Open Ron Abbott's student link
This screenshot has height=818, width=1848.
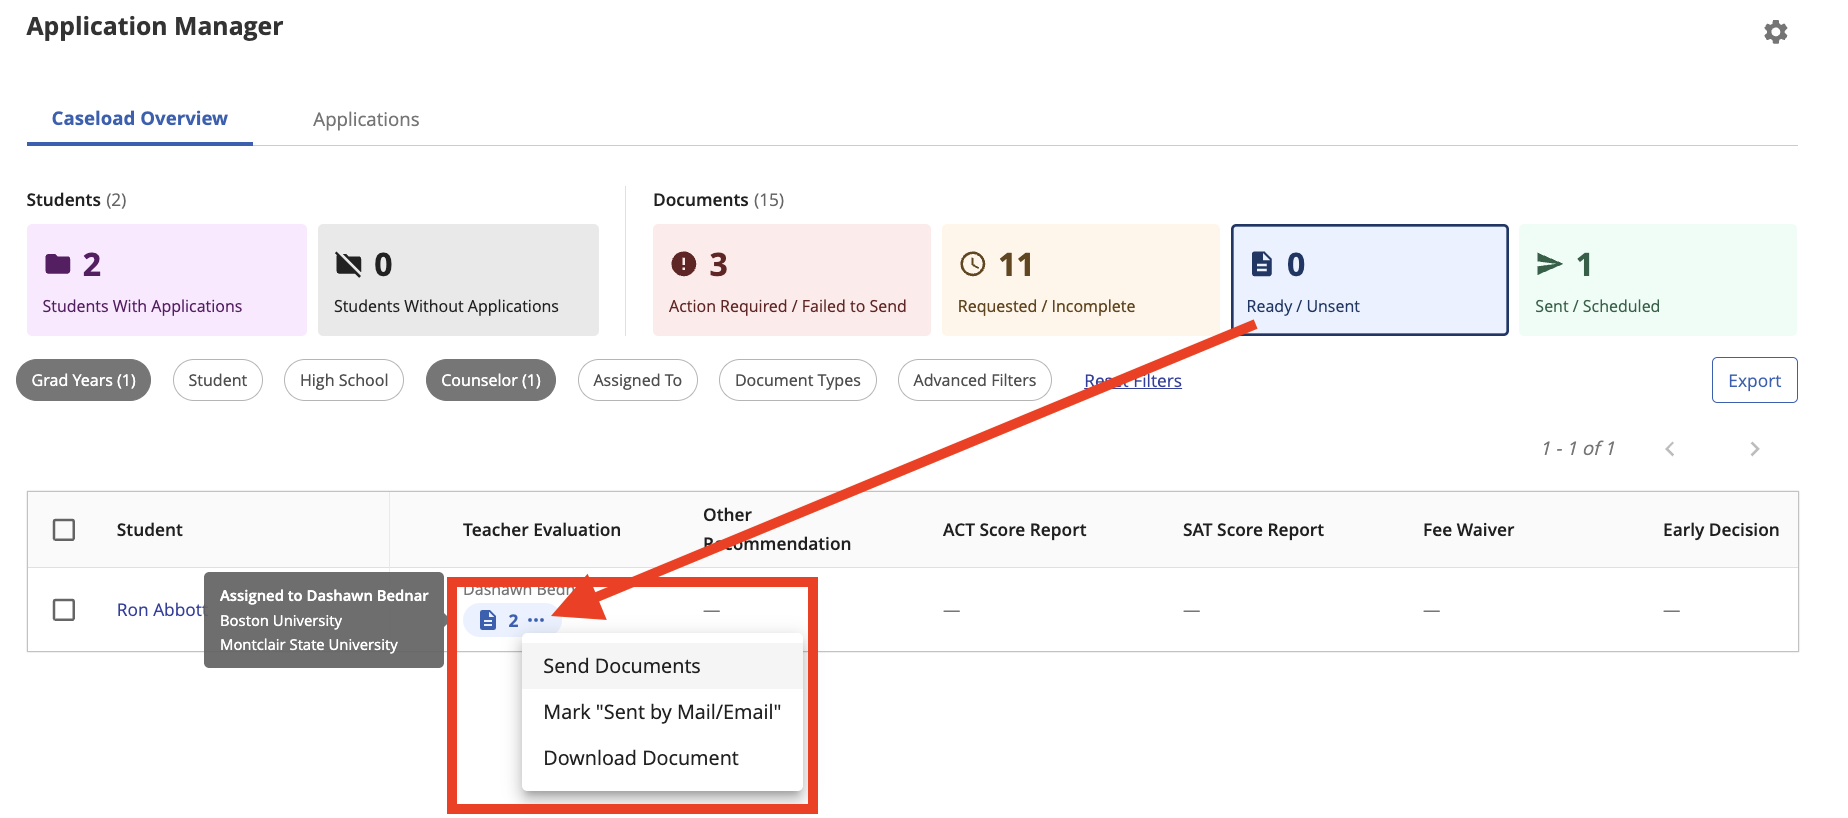[160, 610]
